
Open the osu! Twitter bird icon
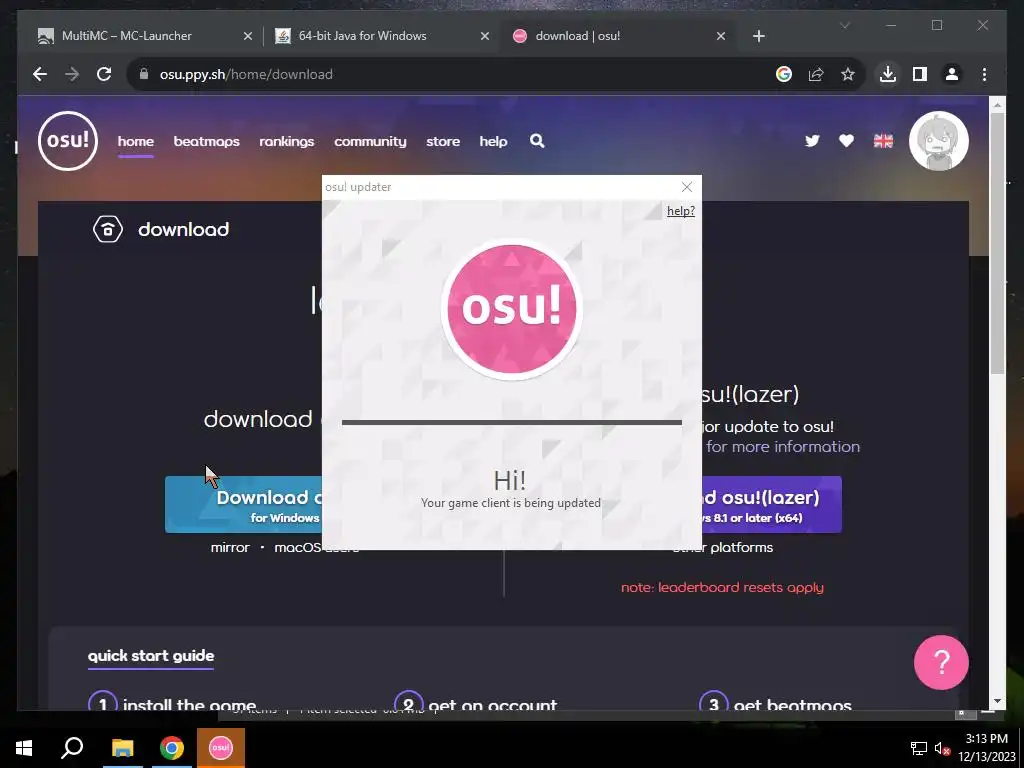click(x=812, y=141)
